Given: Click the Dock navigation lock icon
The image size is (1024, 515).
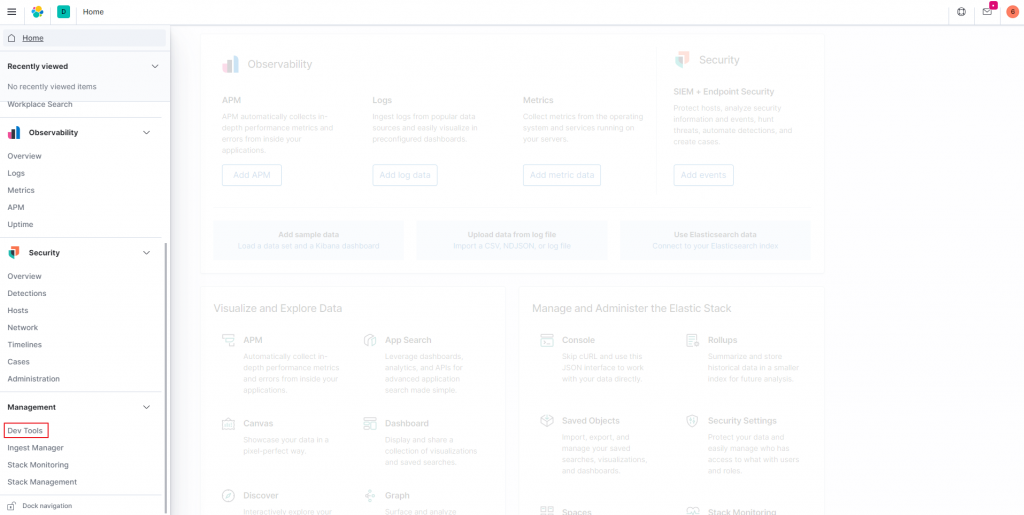Looking at the screenshot, I should coord(12,506).
